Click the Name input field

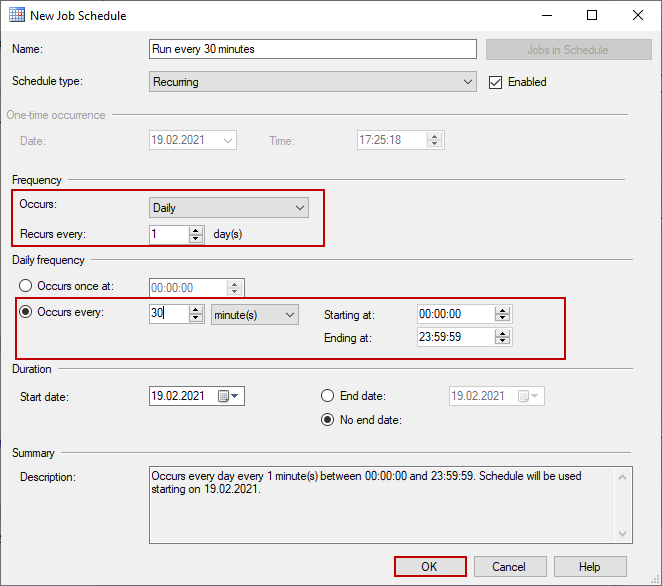312,49
